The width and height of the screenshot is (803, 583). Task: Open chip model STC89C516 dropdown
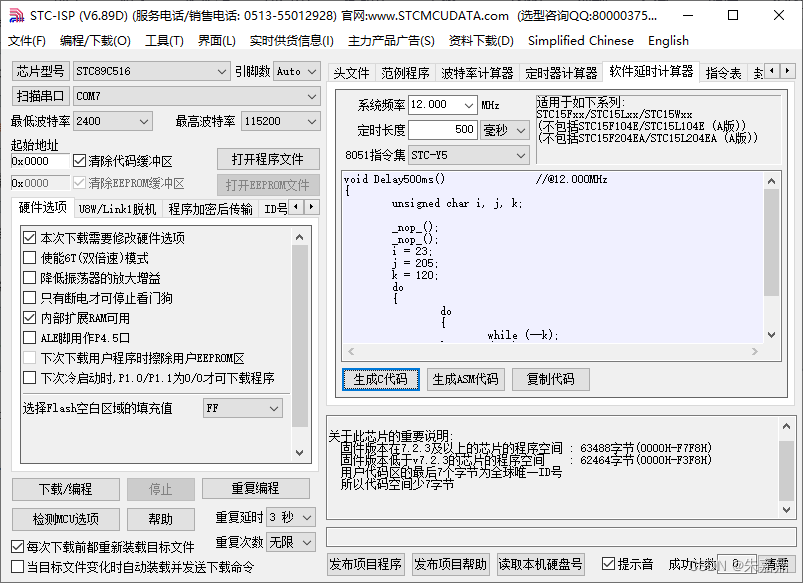151,71
